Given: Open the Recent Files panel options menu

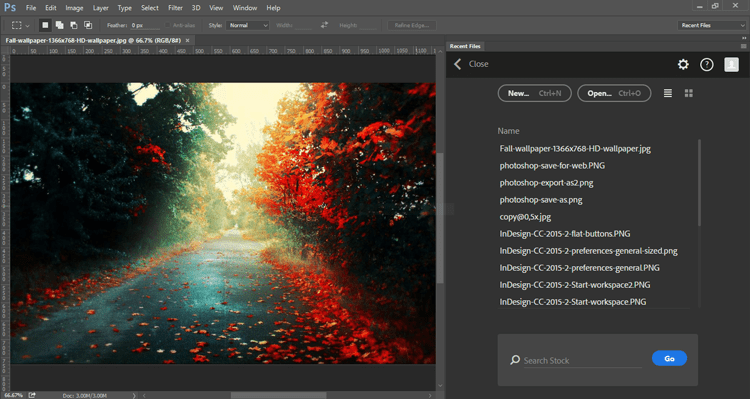Looking at the screenshot, I should (743, 46).
